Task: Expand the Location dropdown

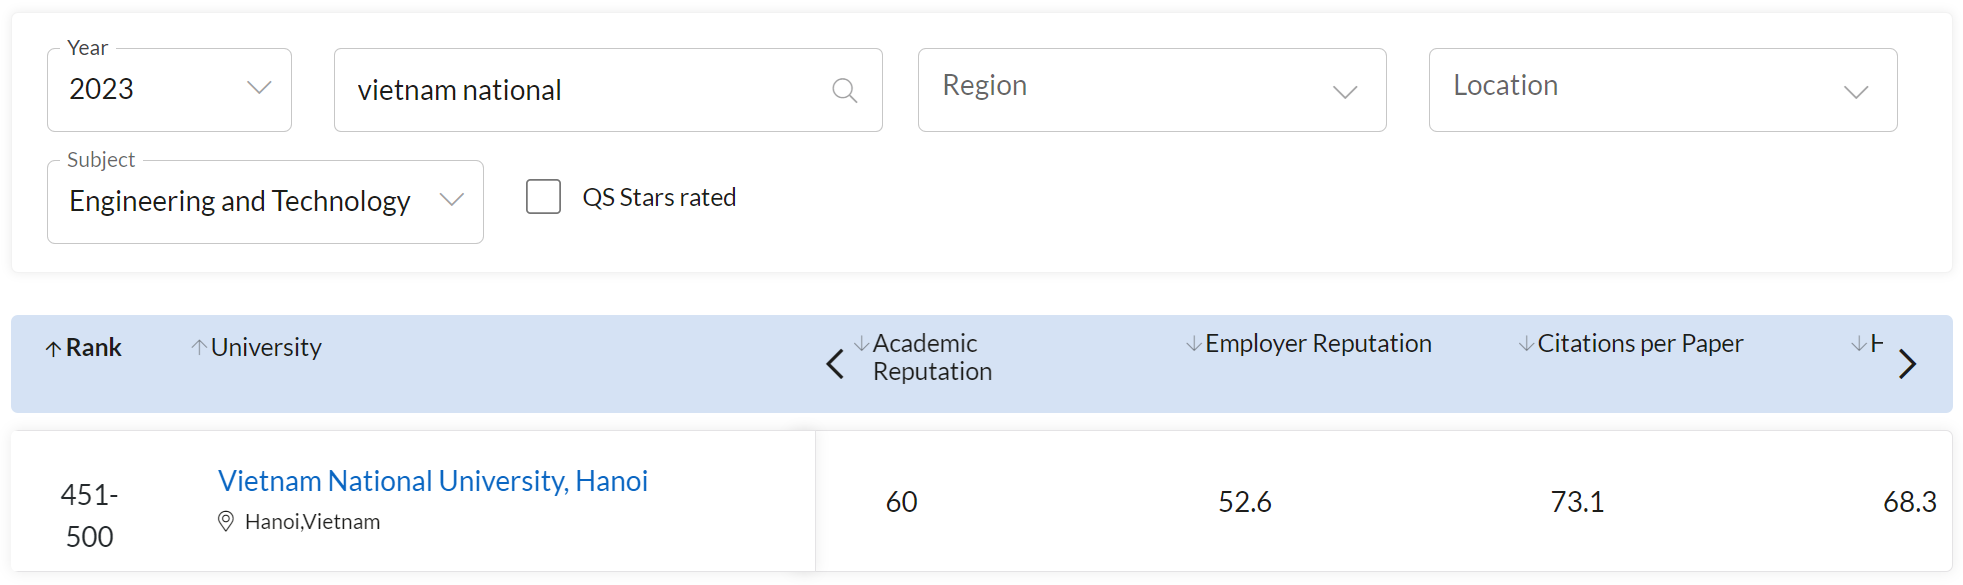Action: (x=1662, y=90)
